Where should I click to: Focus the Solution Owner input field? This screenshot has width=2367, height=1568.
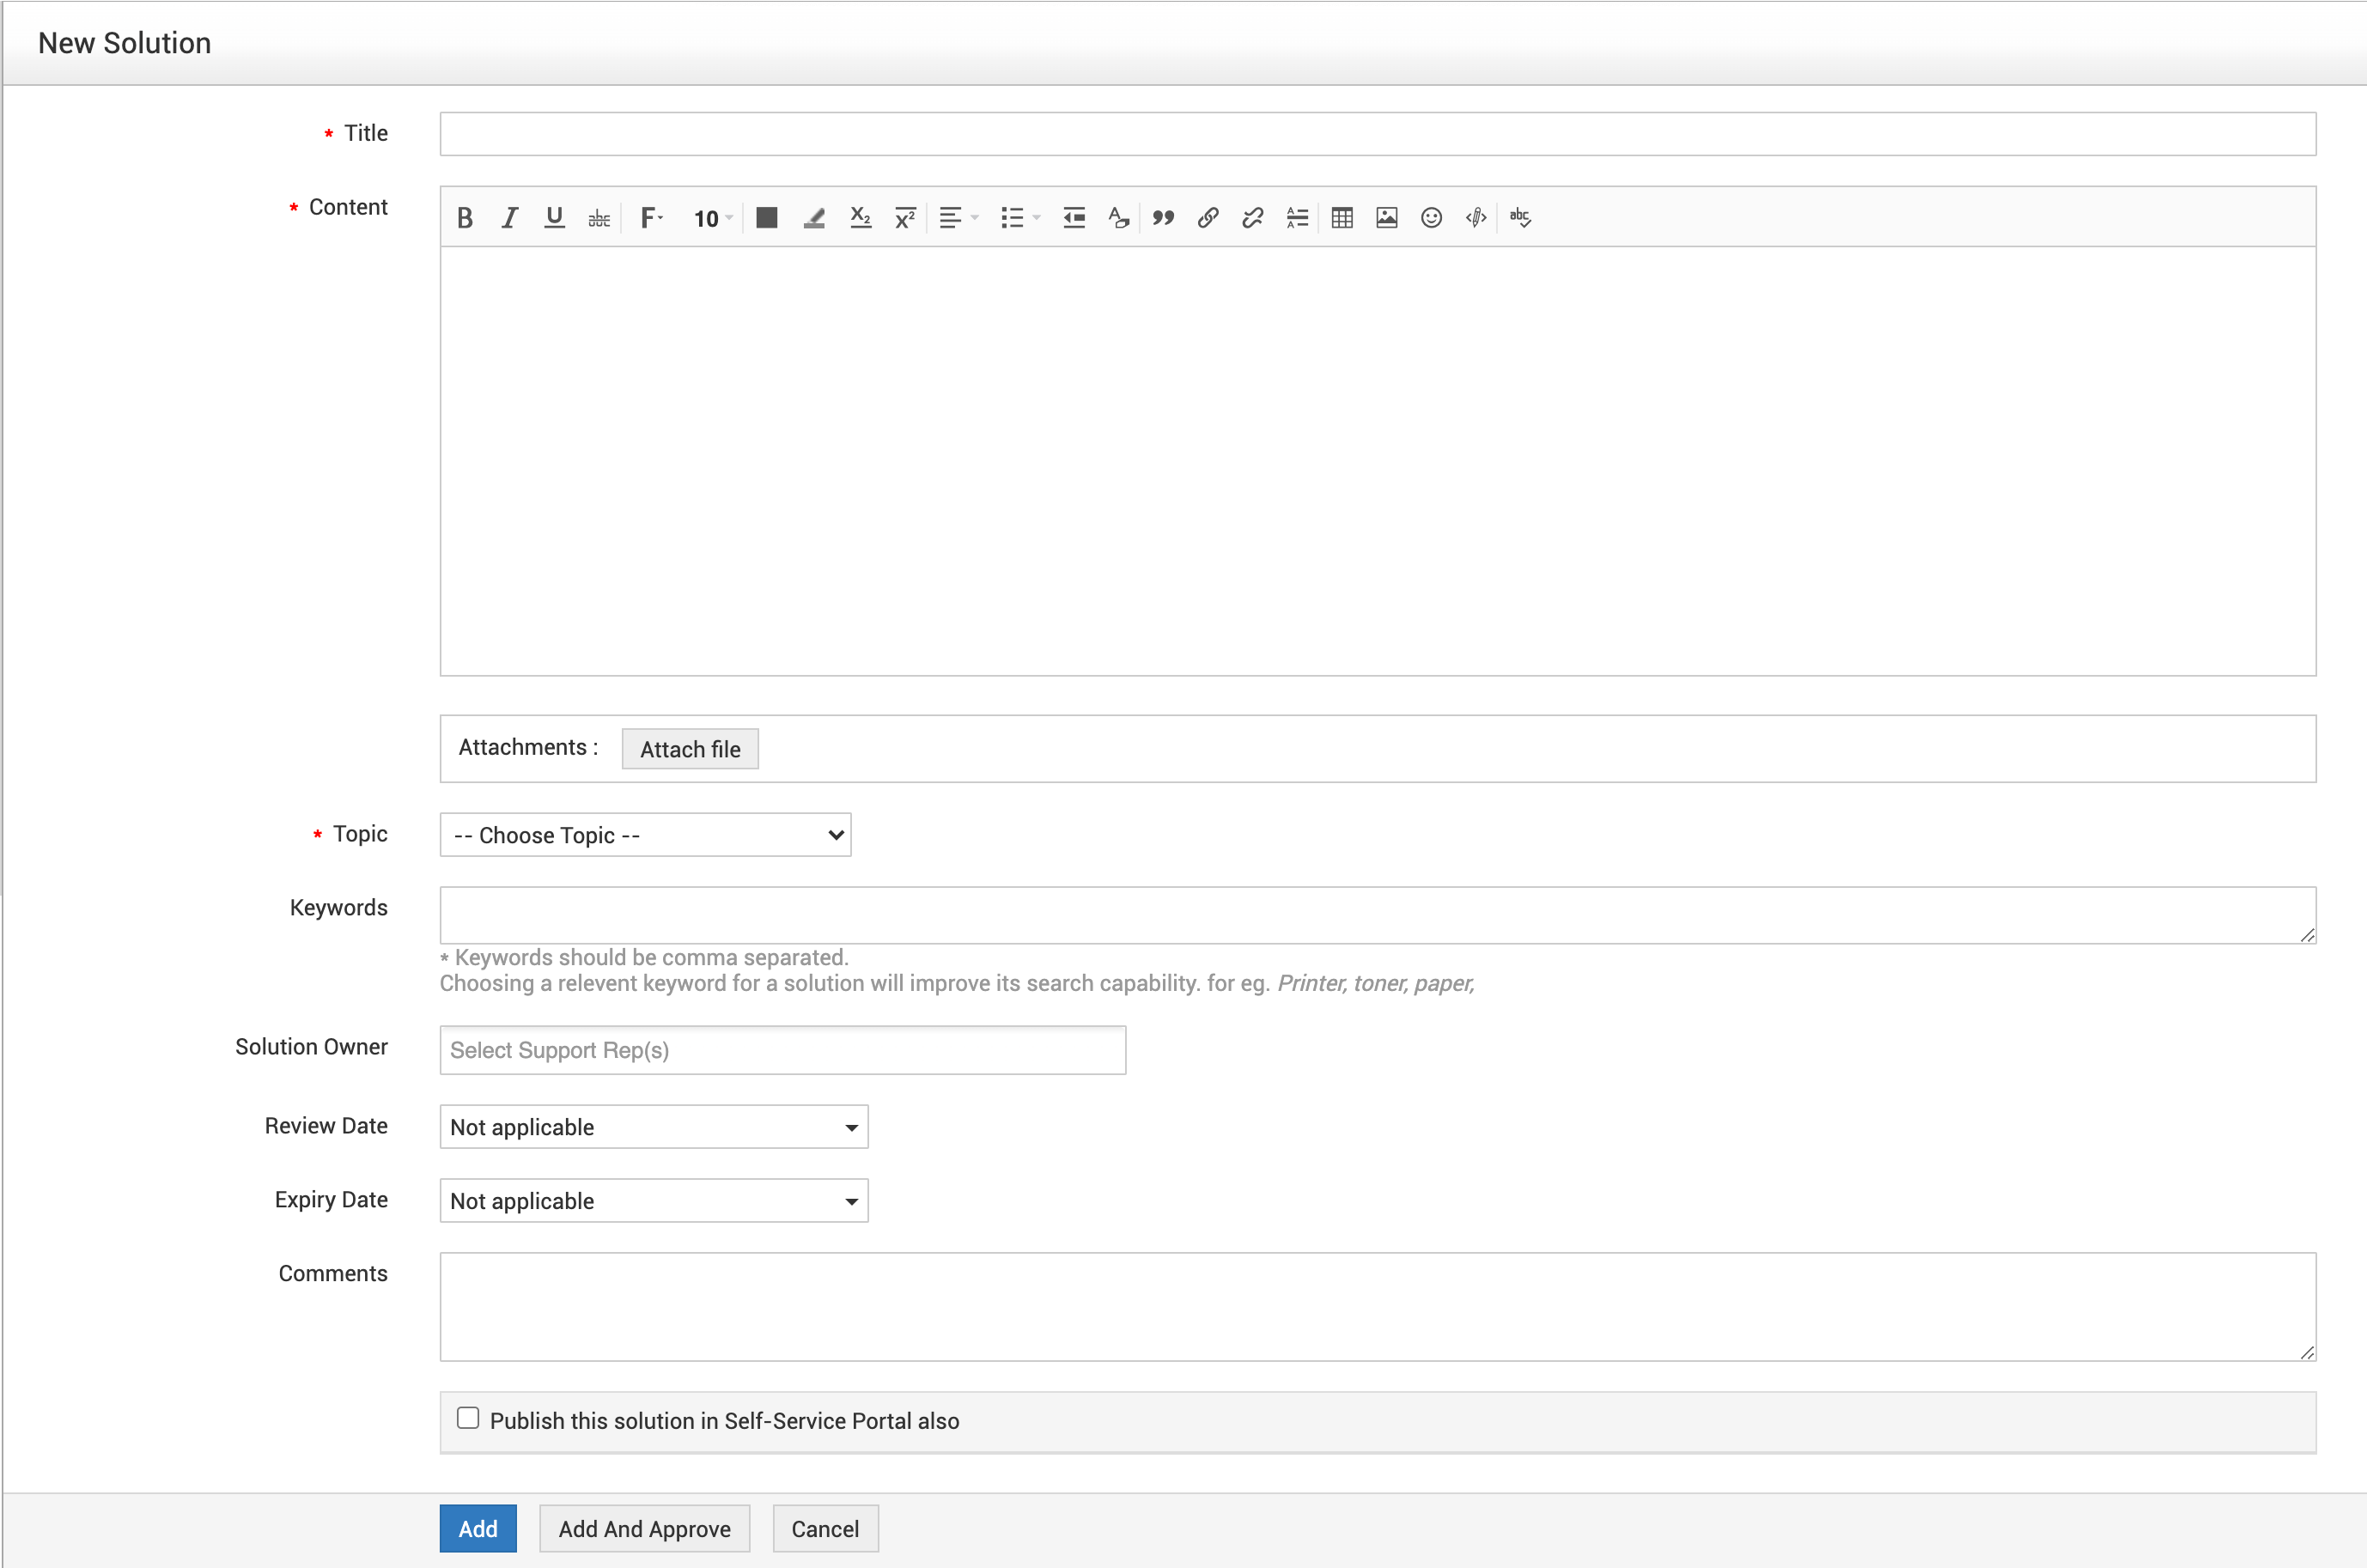tap(782, 1050)
